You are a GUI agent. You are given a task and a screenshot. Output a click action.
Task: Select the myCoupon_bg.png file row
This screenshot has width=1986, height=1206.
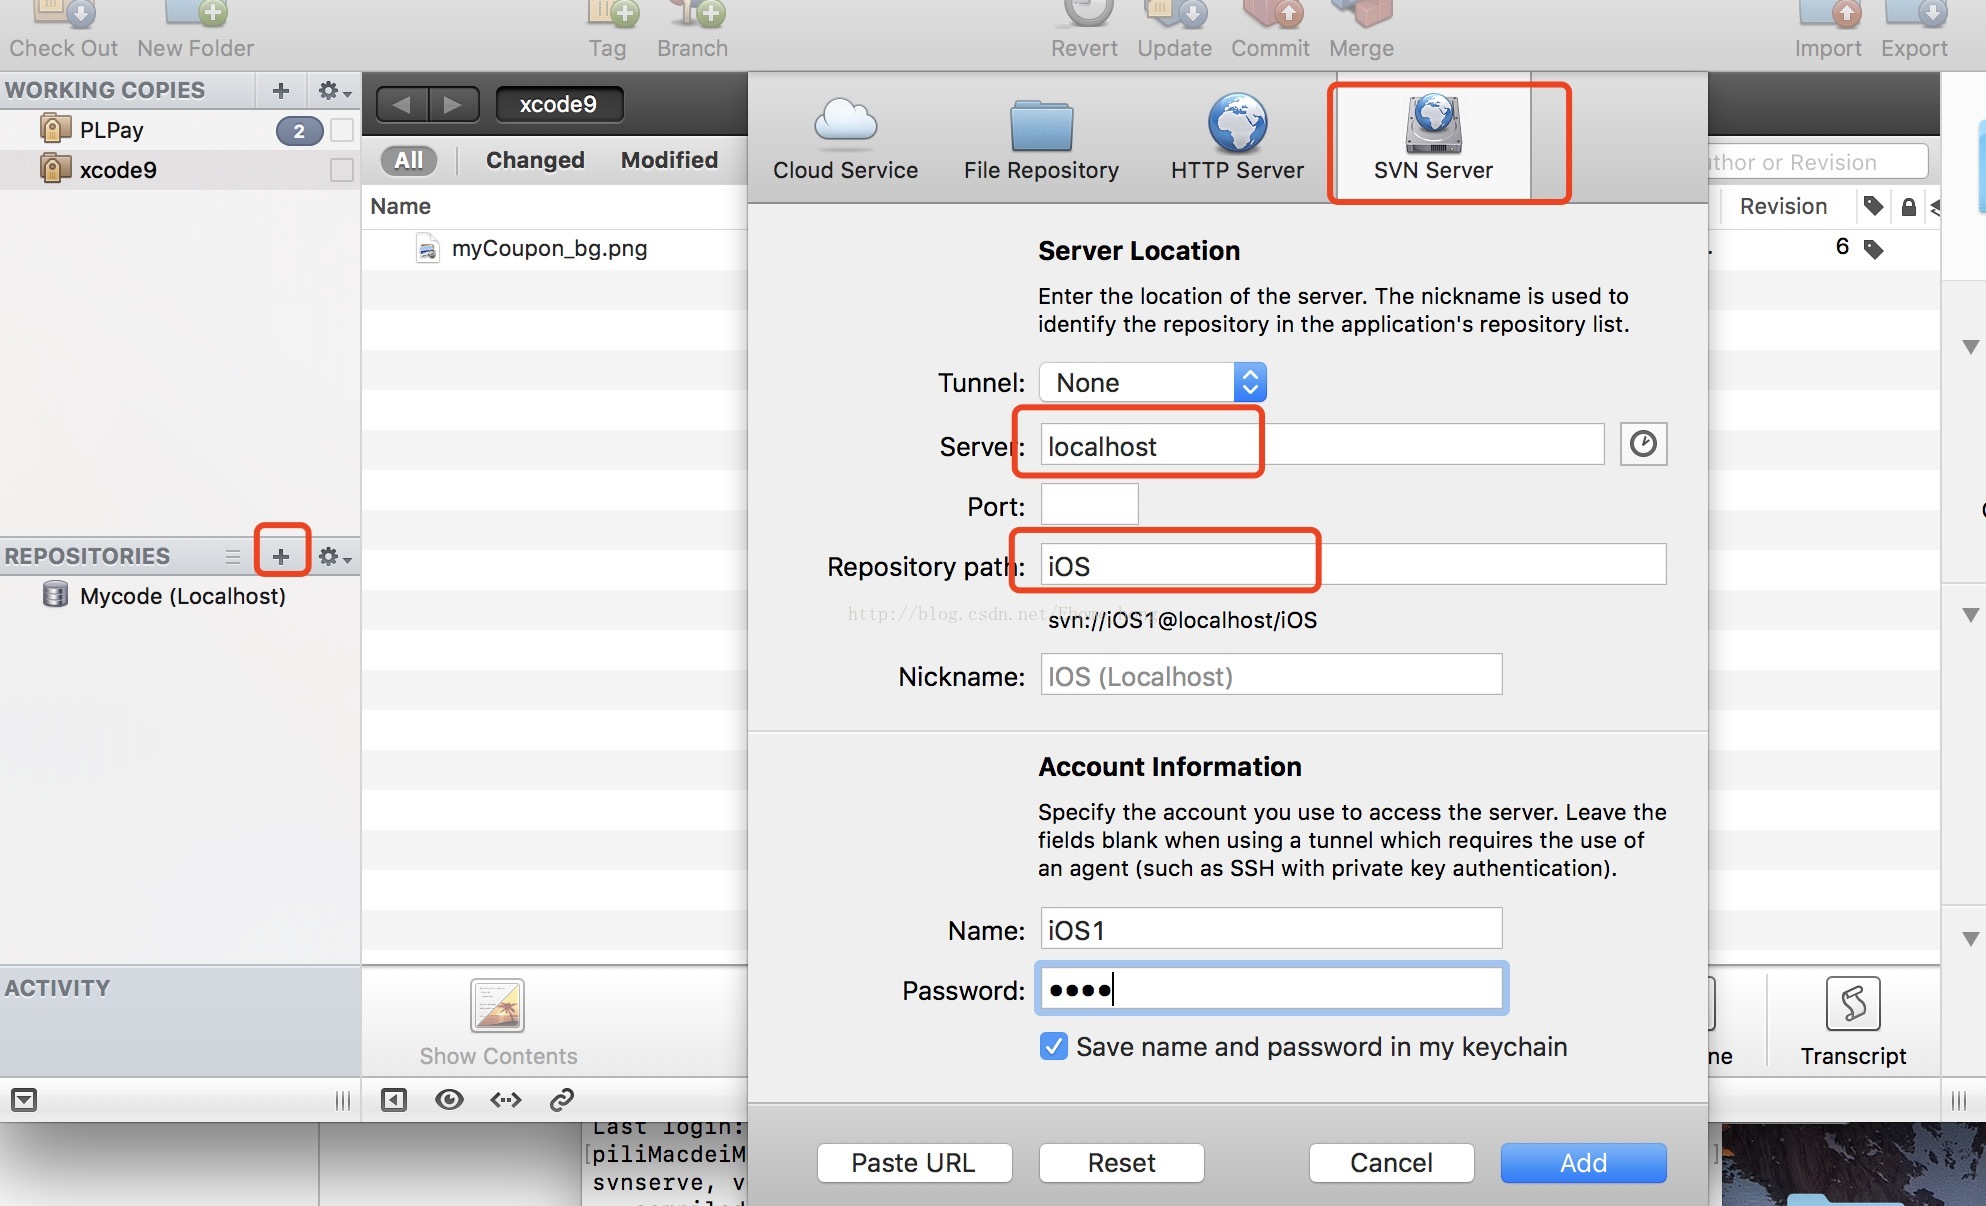[555, 249]
